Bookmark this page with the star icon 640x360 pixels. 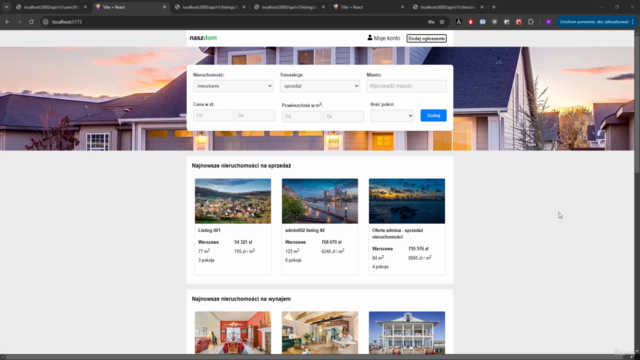coord(442,22)
